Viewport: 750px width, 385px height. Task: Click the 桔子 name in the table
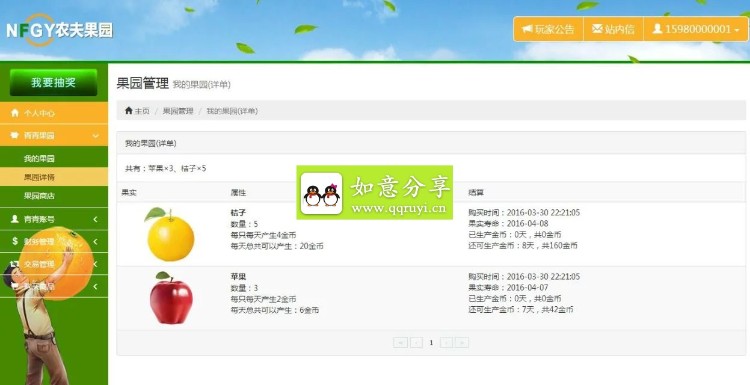tap(238, 212)
